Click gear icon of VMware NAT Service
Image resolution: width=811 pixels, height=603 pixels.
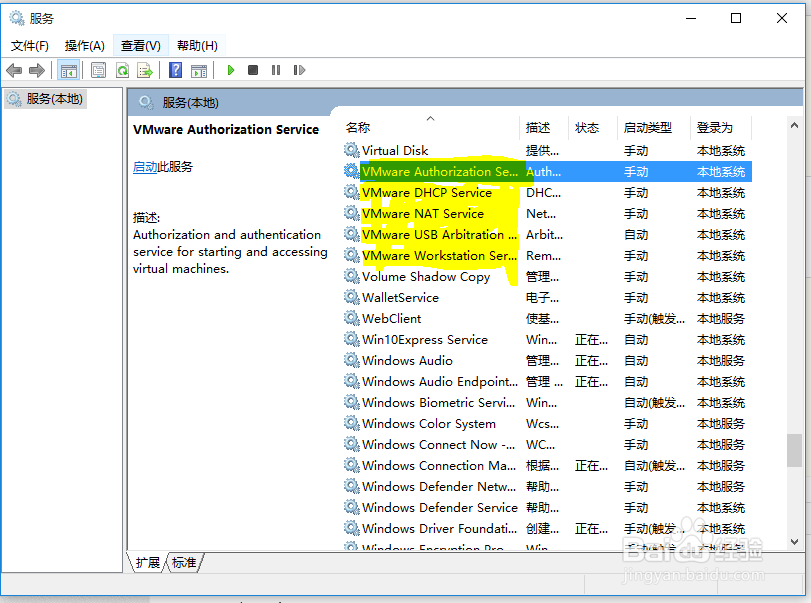352,214
